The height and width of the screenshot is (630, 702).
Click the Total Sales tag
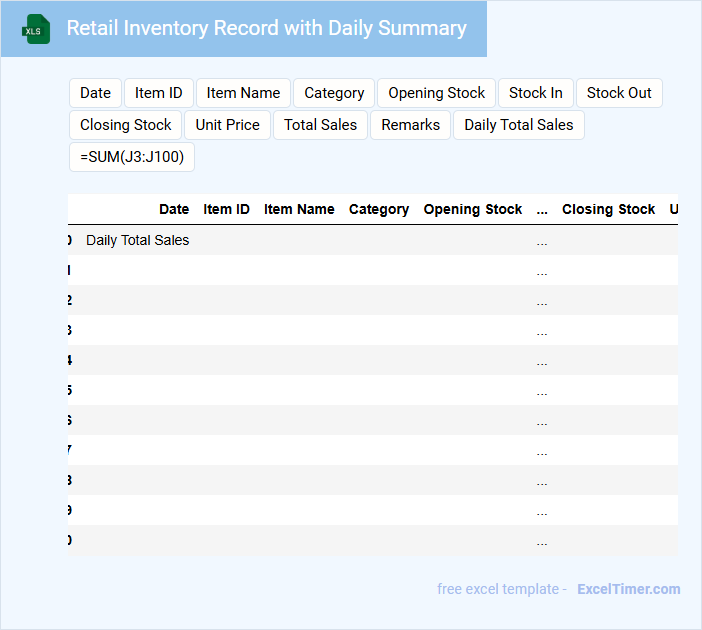(x=320, y=125)
